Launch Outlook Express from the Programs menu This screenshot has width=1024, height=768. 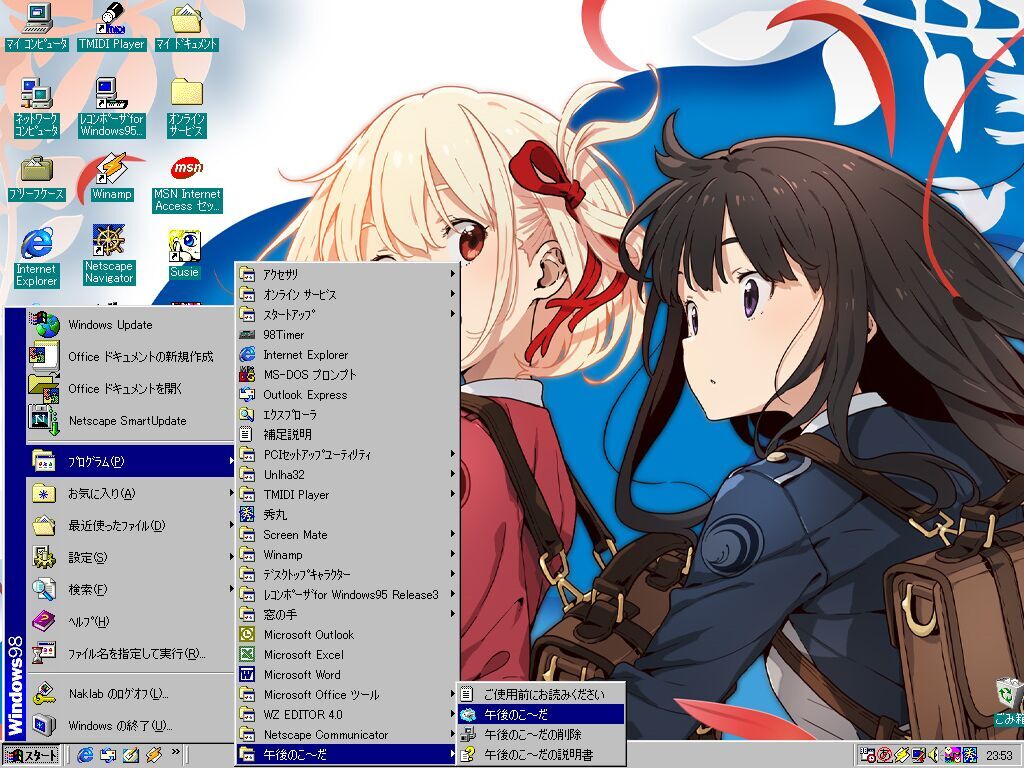[347, 394]
